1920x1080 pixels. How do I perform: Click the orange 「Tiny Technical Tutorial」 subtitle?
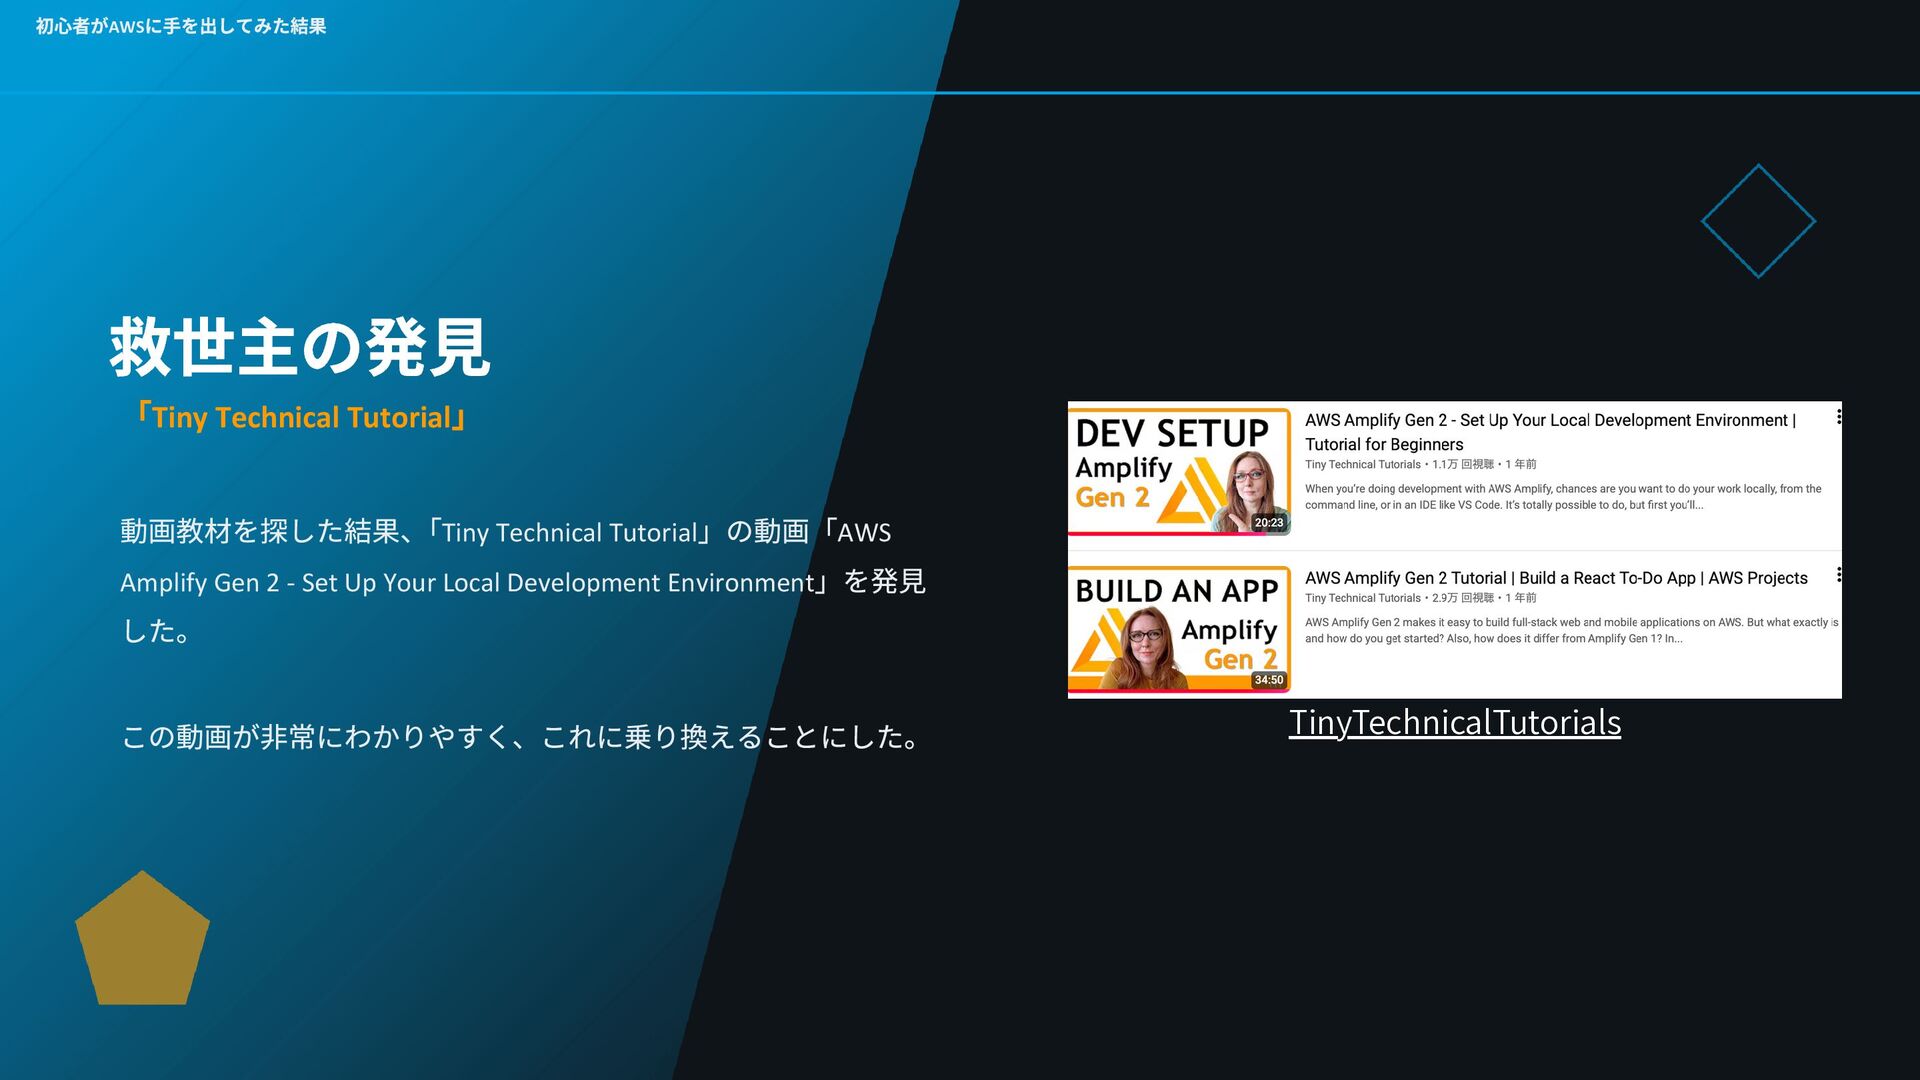click(x=300, y=417)
